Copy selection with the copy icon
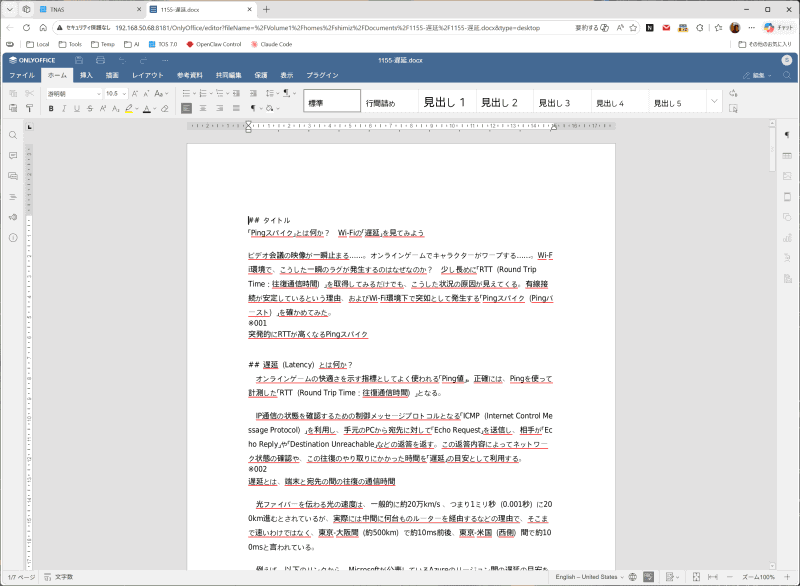 (13, 93)
